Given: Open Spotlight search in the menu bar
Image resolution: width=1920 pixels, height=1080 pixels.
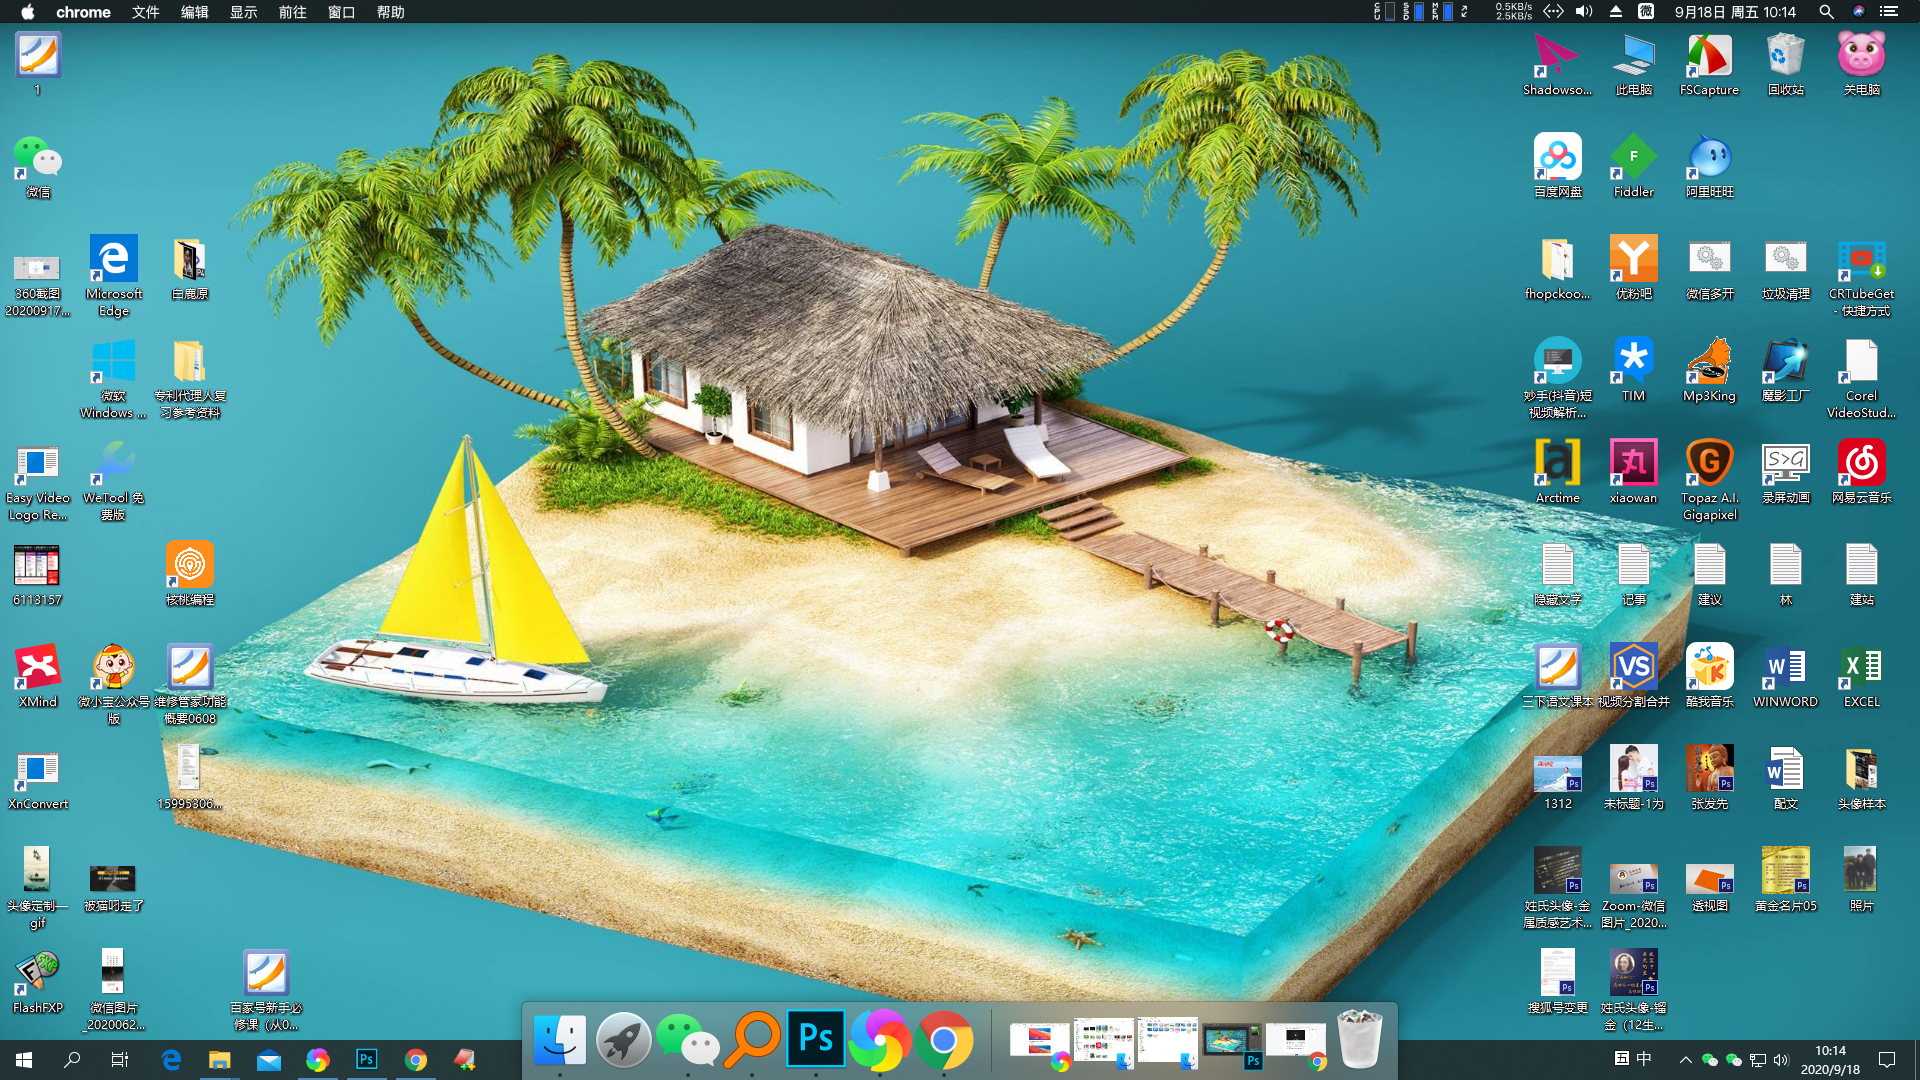Looking at the screenshot, I should [x=1826, y=12].
